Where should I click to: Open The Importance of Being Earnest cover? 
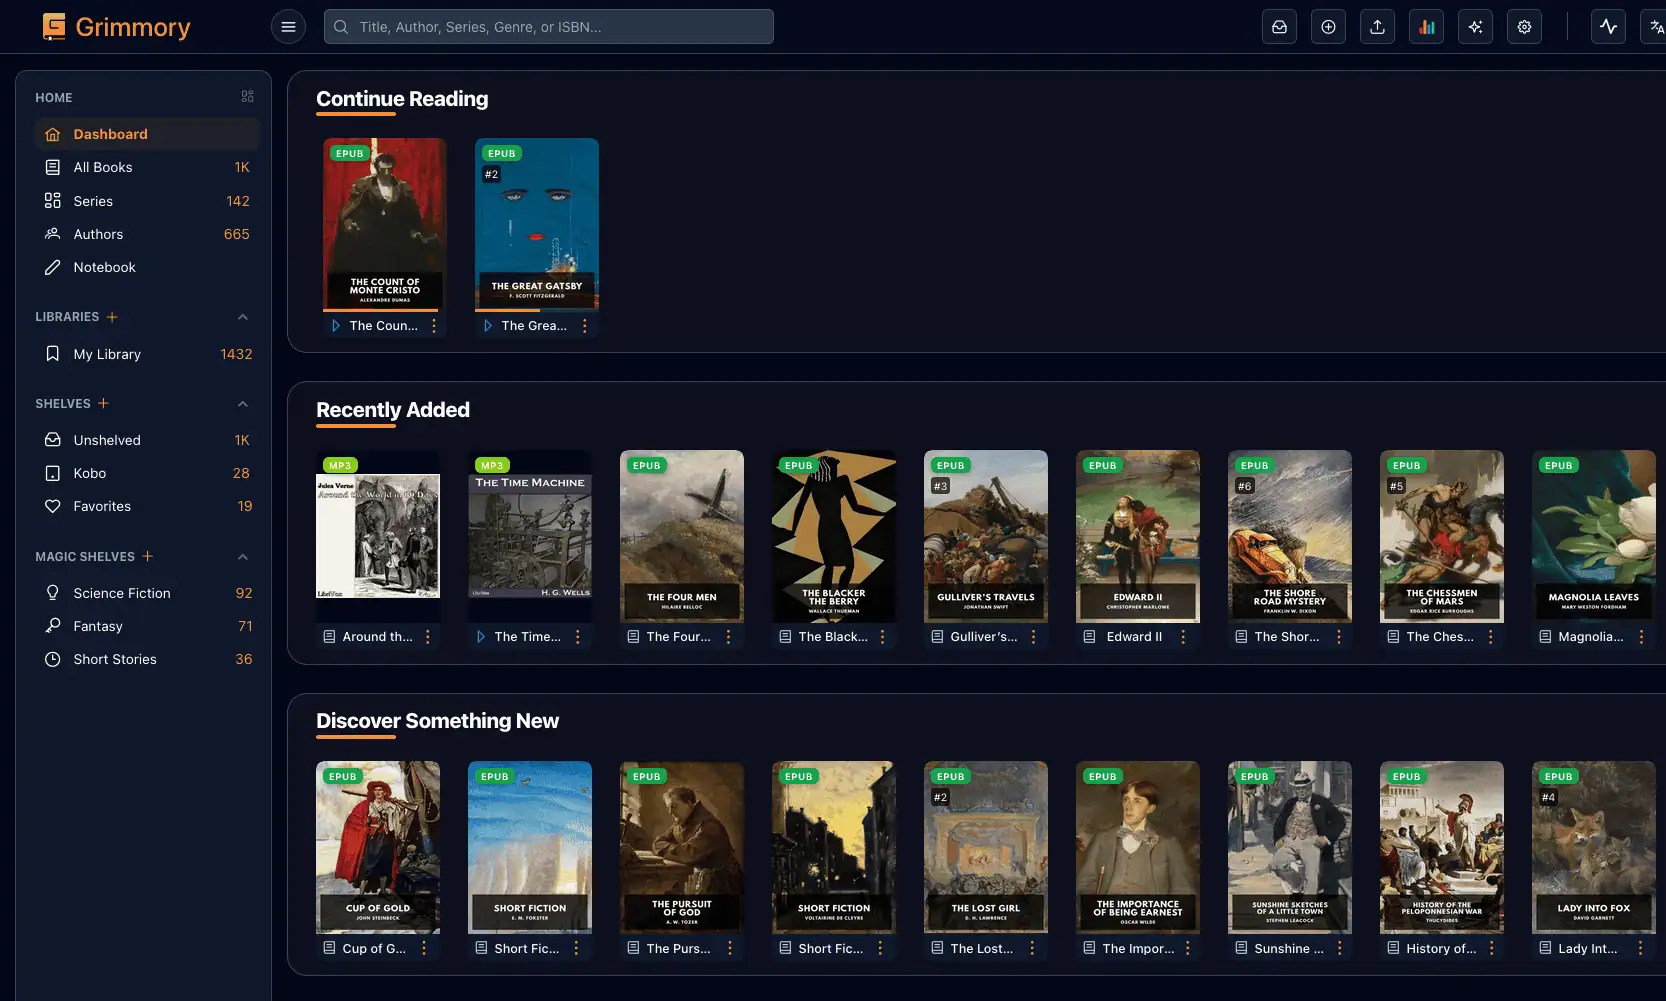(1138, 847)
